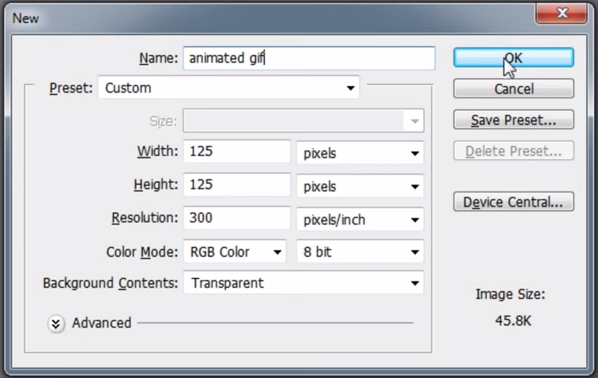598x378 pixels.
Task: Click the 45.8K image size value
Action: pyautogui.click(x=513, y=321)
